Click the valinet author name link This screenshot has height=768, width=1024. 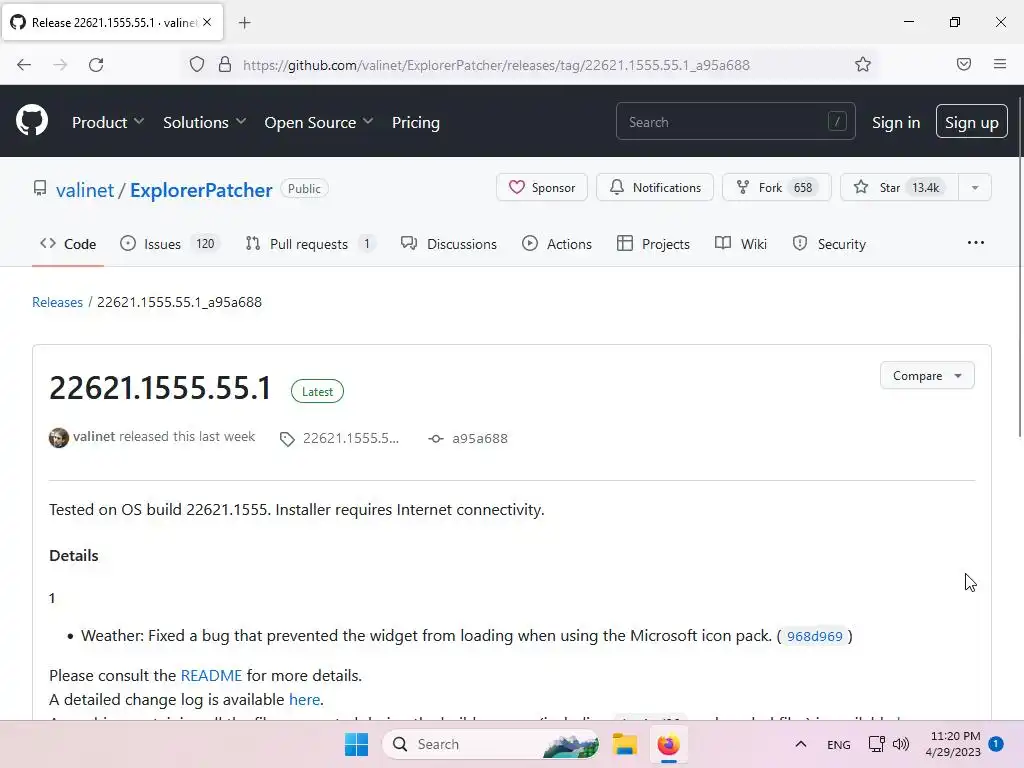[94, 436]
